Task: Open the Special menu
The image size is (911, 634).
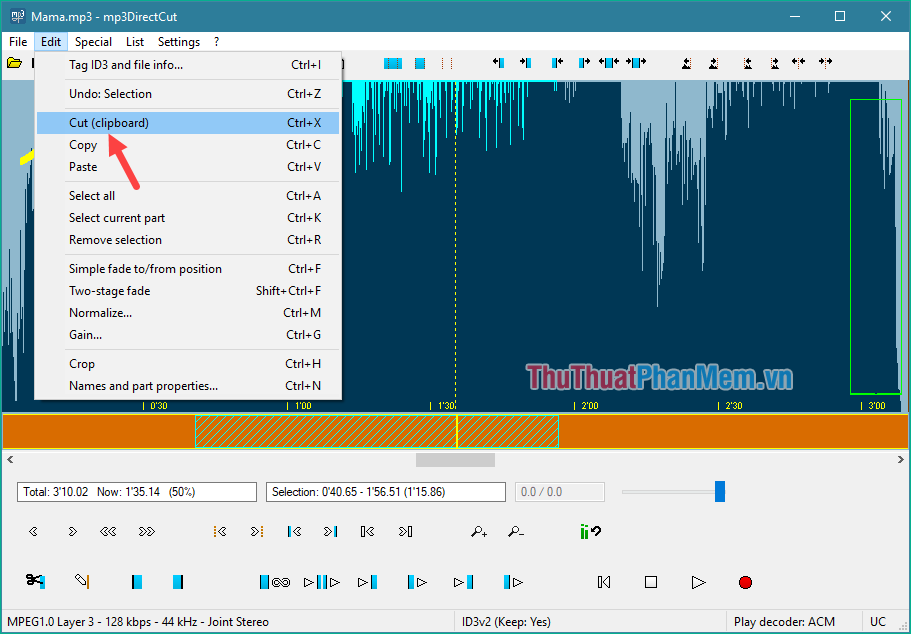Action: pyautogui.click(x=93, y=41)
